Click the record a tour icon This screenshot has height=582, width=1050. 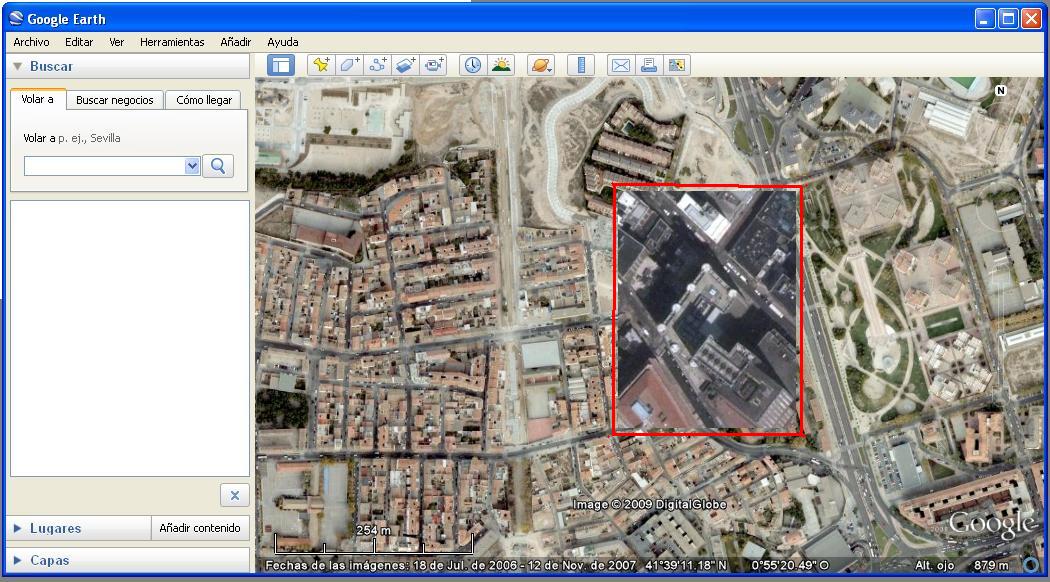click(433, 65)
